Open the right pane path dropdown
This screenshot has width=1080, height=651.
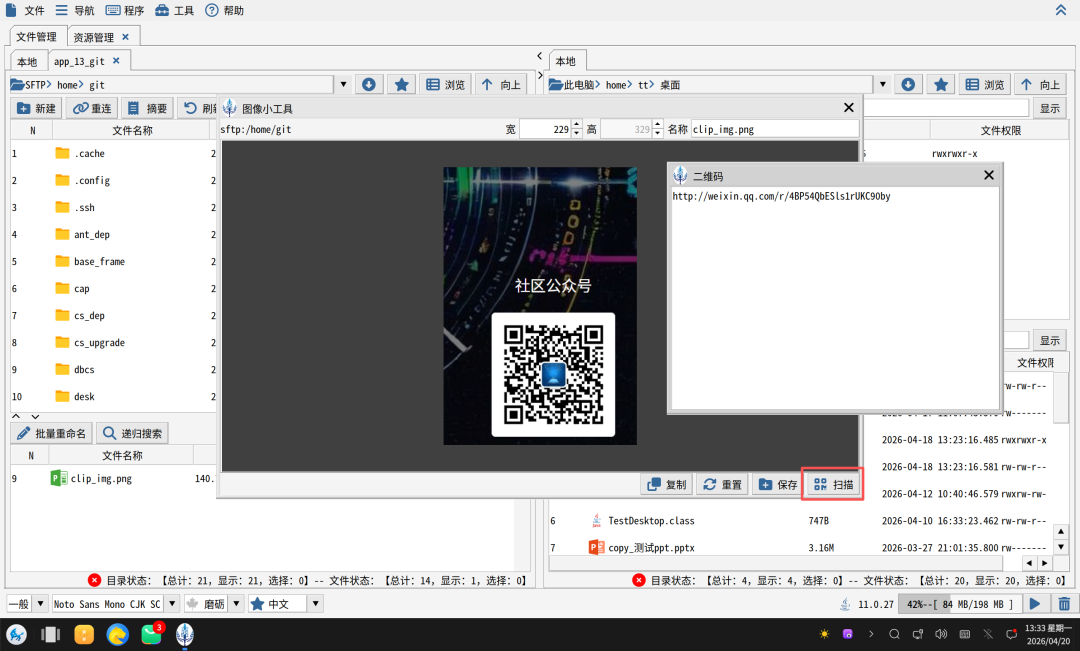pos(882,84)
